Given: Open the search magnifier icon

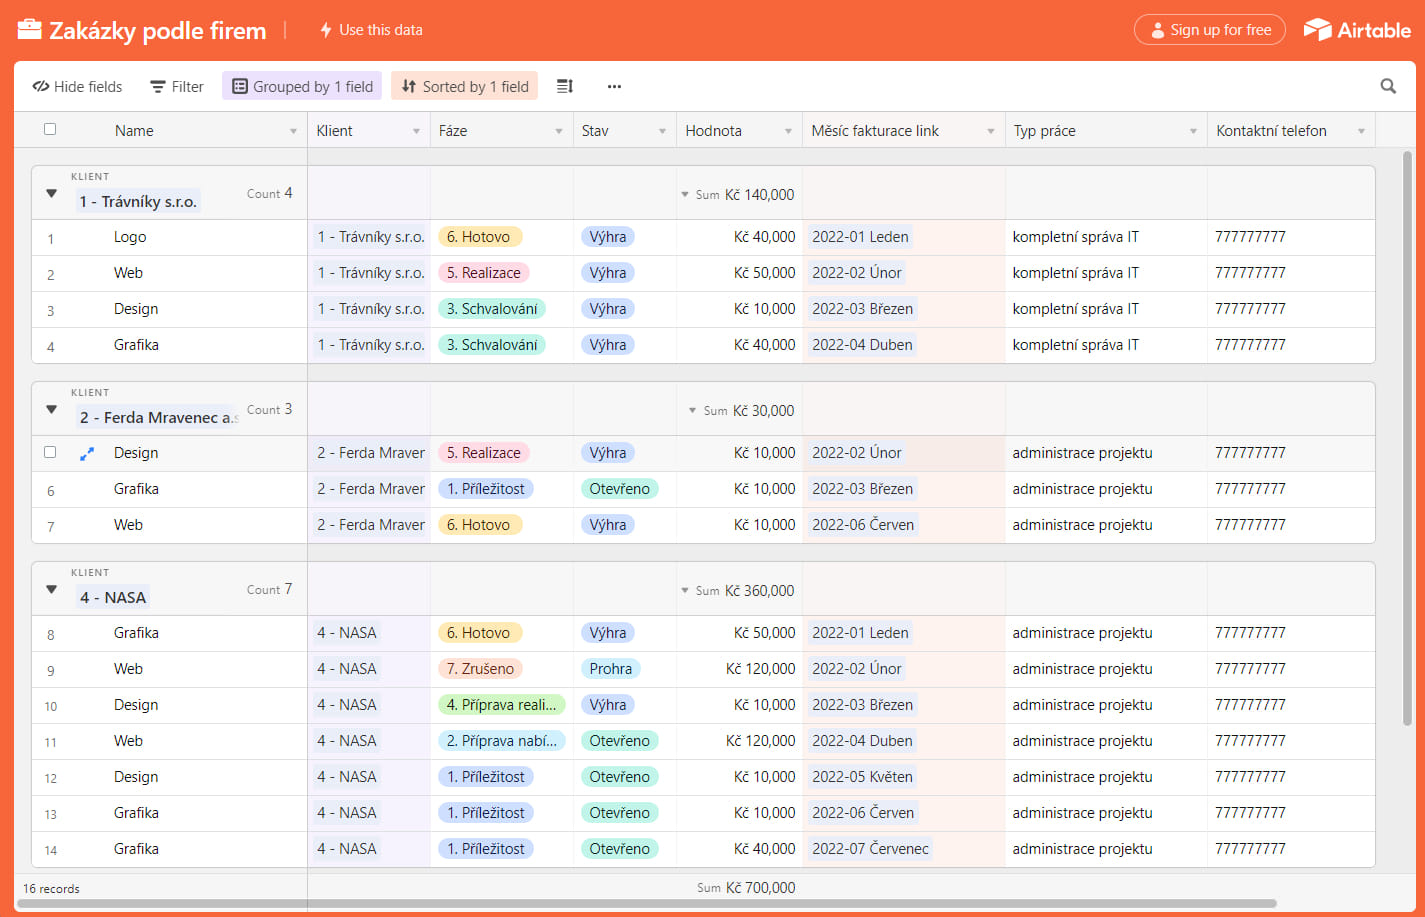Looking at the screenshot, I should pos(1388,86).
